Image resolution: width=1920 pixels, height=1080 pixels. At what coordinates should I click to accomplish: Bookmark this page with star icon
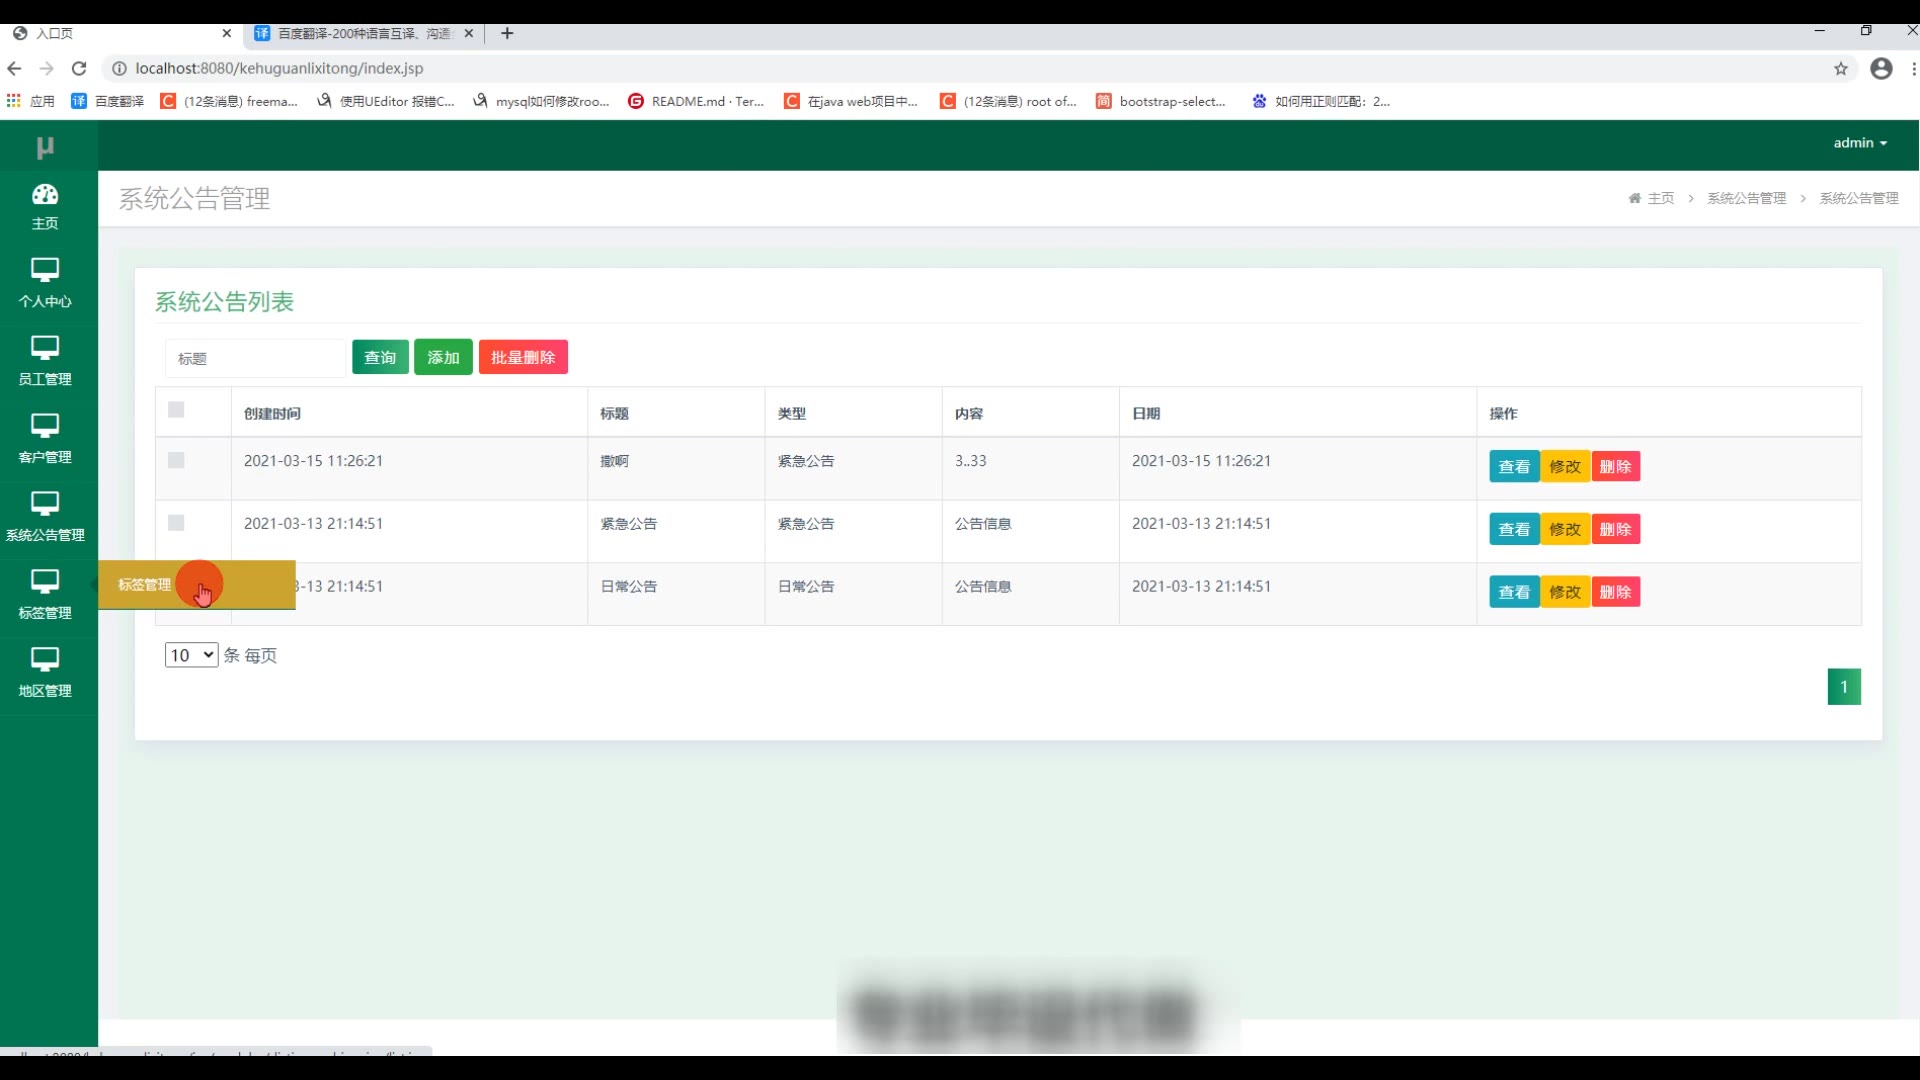(x=1841, y=68)
